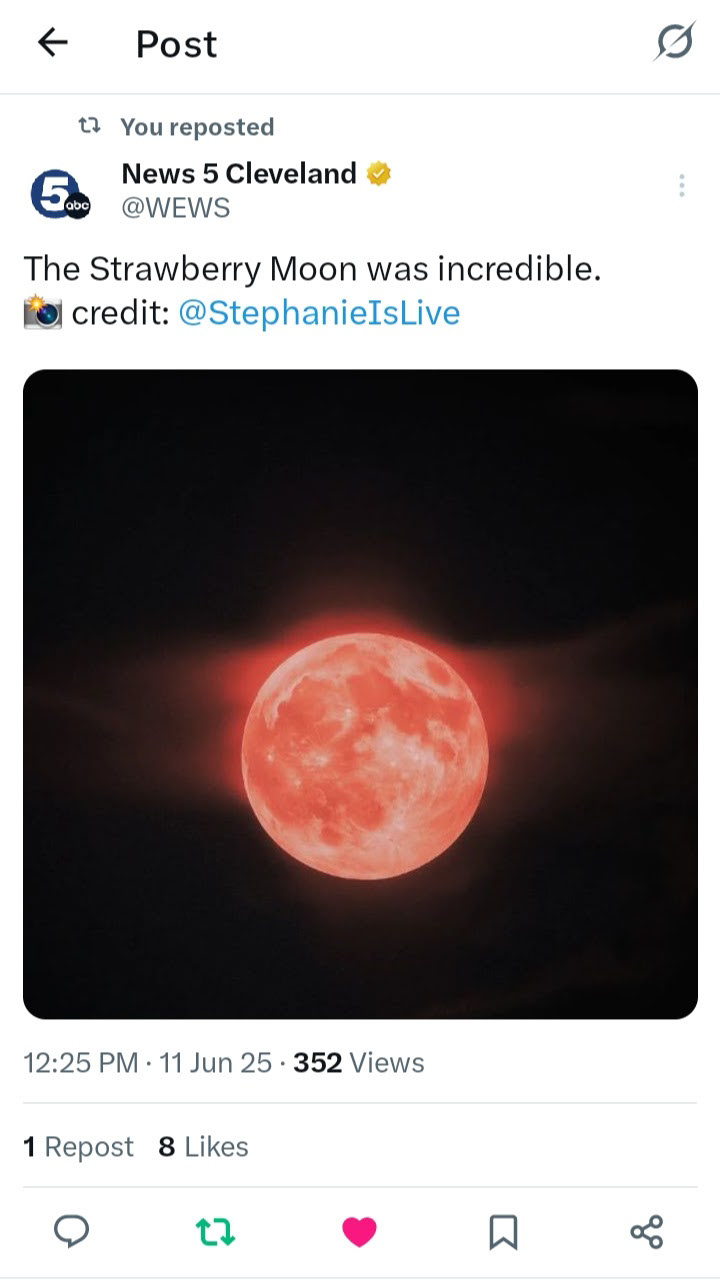View the 1 Repost list
720x1282 pixels.
(x=78, y=1147)
